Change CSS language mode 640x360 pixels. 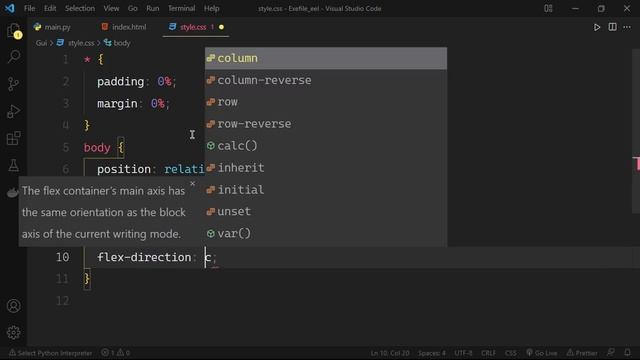click(x=511, y=353)
